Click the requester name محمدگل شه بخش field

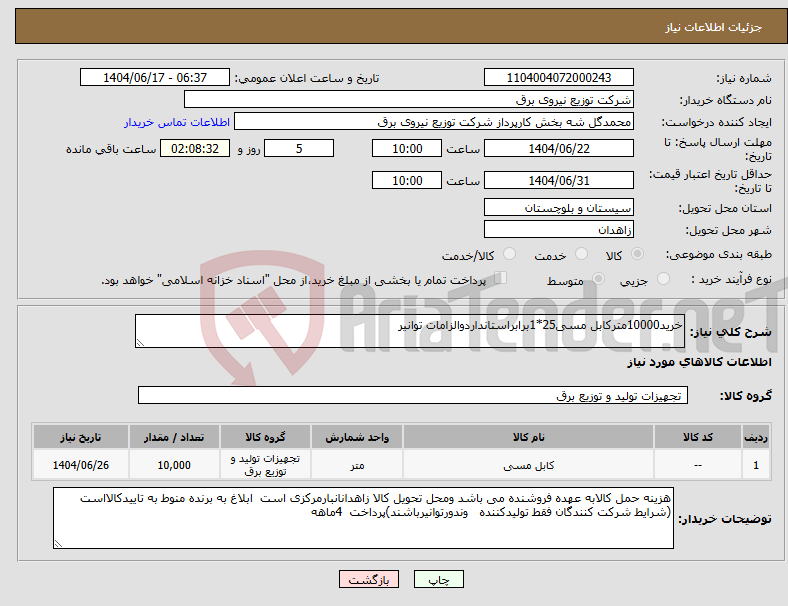434,122
